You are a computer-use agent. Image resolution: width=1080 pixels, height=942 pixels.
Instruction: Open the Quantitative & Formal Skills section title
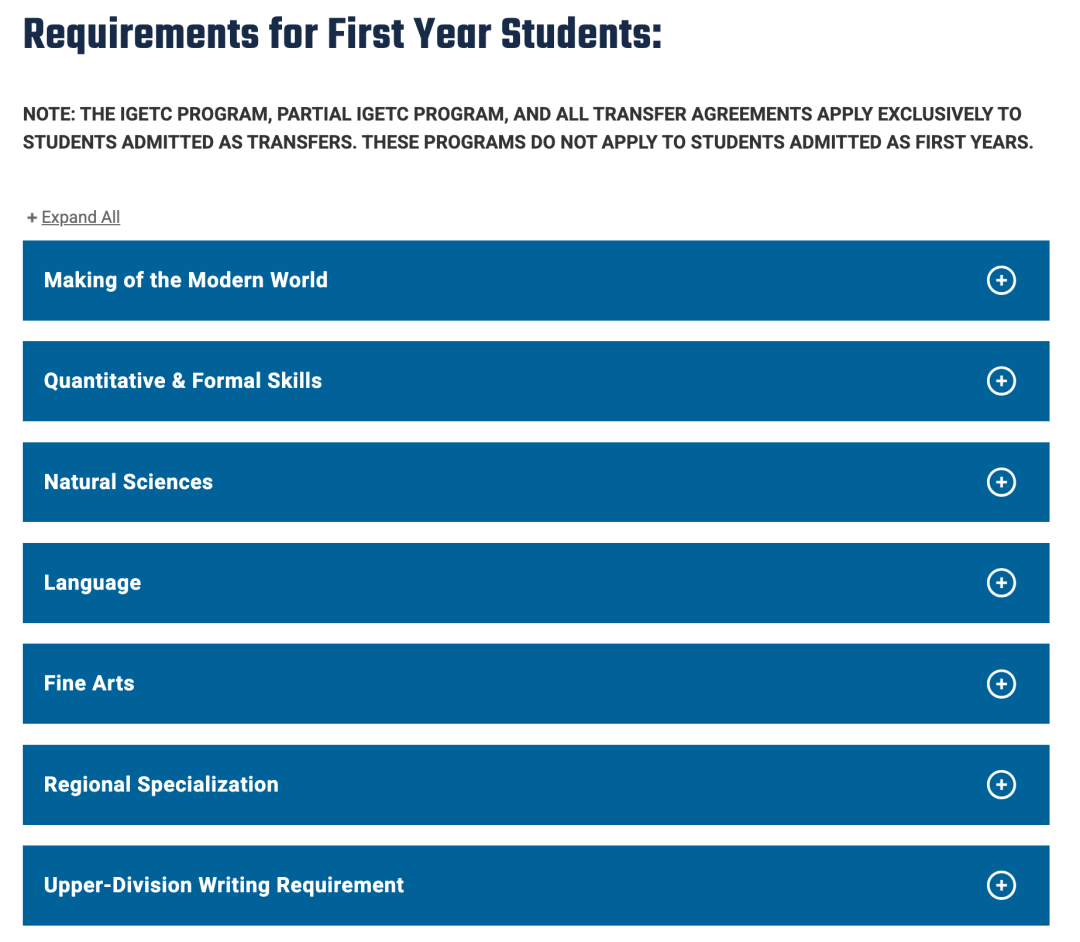pos(183,381)
